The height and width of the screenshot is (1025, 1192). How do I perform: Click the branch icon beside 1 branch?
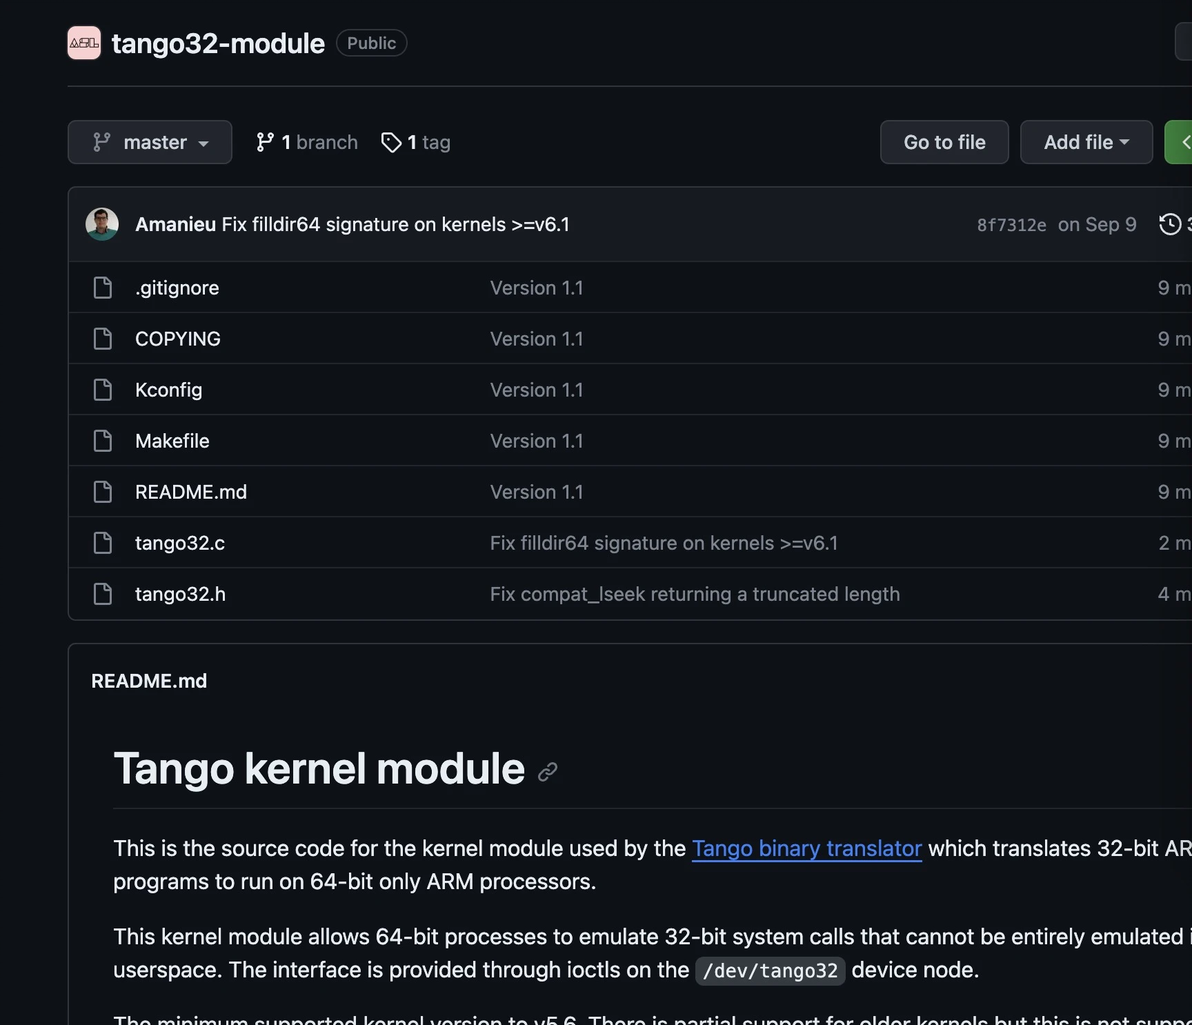(265, 142)
